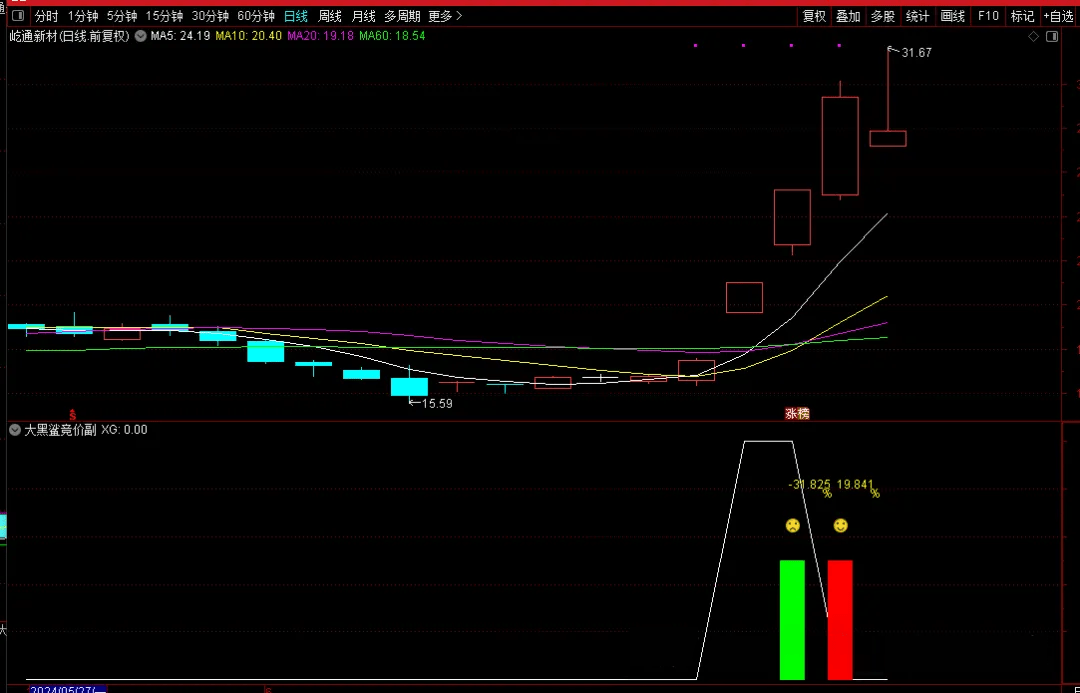
Task: Switch to 月线 monthly chart
Action: [364, 16]
